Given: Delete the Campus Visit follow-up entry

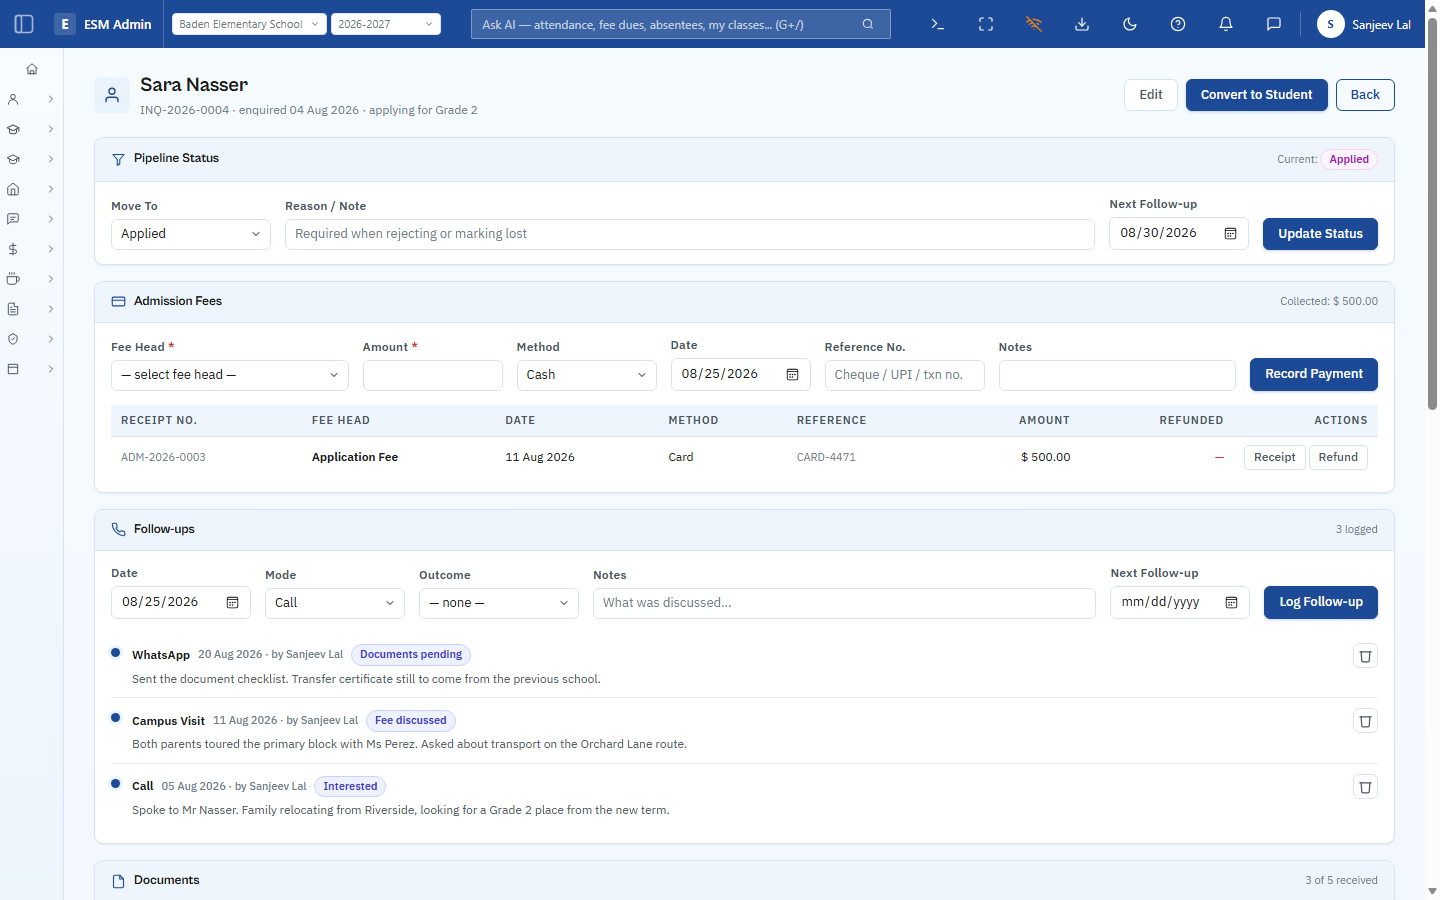Looking at the screenshot, I should click(1365, 721).
